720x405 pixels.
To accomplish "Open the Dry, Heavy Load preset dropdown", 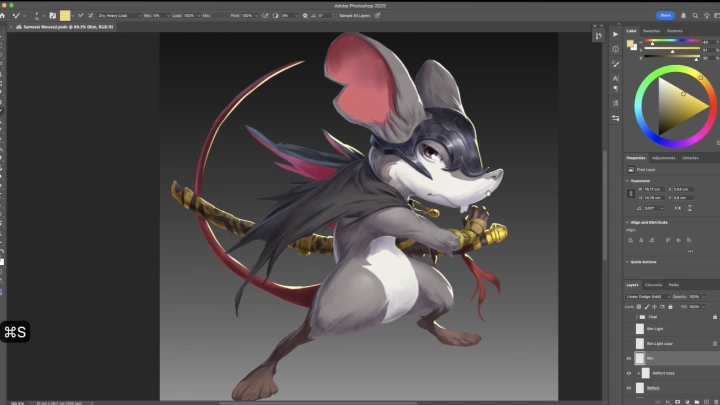I will (x=119, y=16).
